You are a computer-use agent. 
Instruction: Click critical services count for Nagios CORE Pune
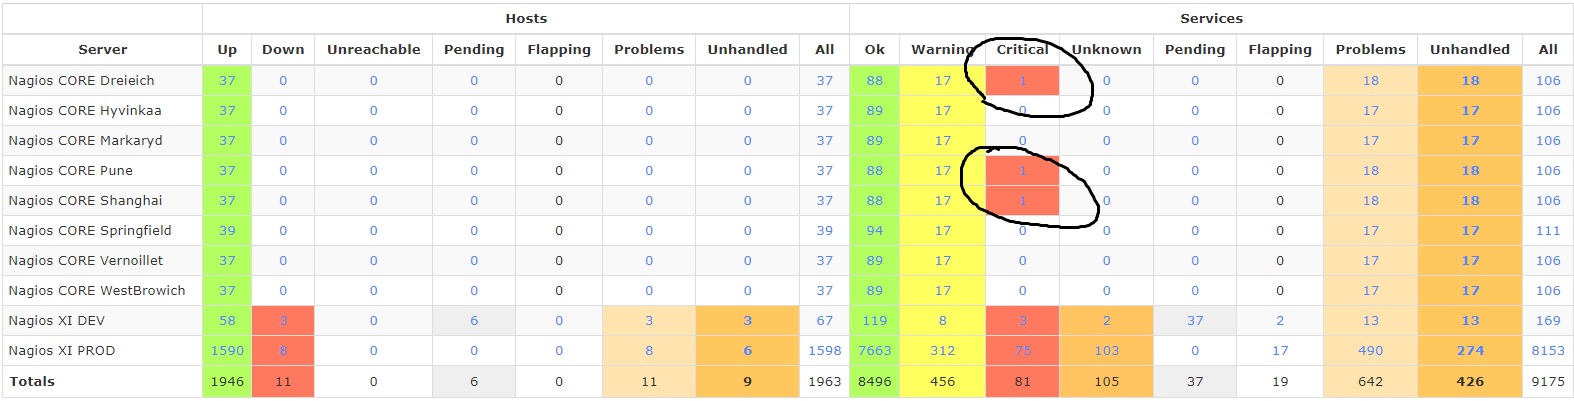pyautogui.click(x=1022, y=171)
